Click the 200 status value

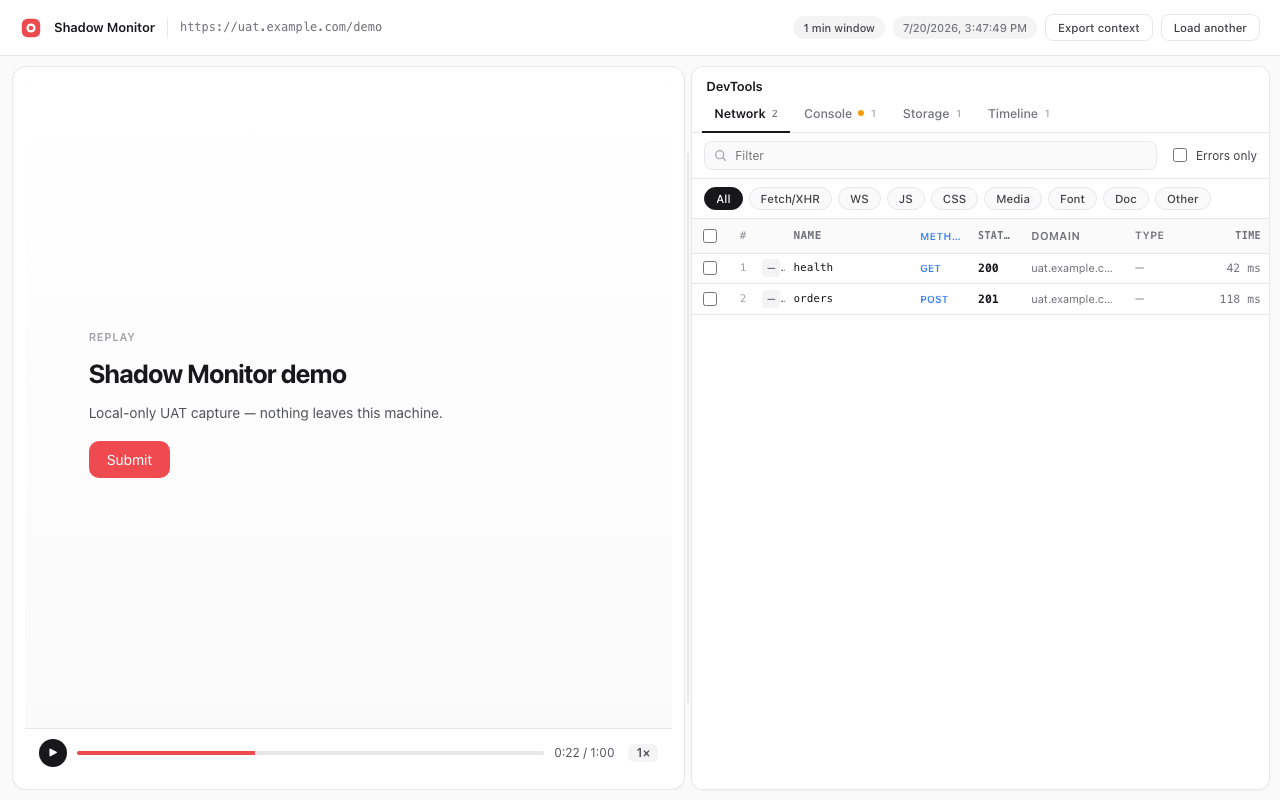988,268
